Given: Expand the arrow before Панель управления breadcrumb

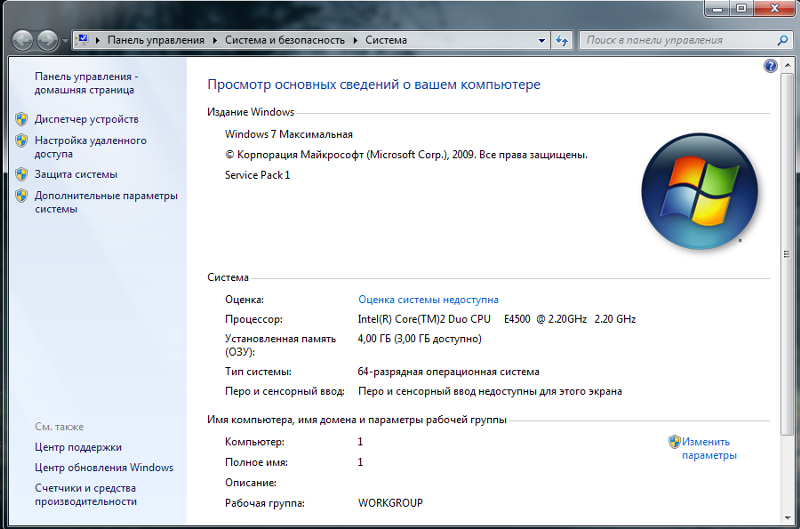Looking at the screenshot, I should [x=97, y=40].
